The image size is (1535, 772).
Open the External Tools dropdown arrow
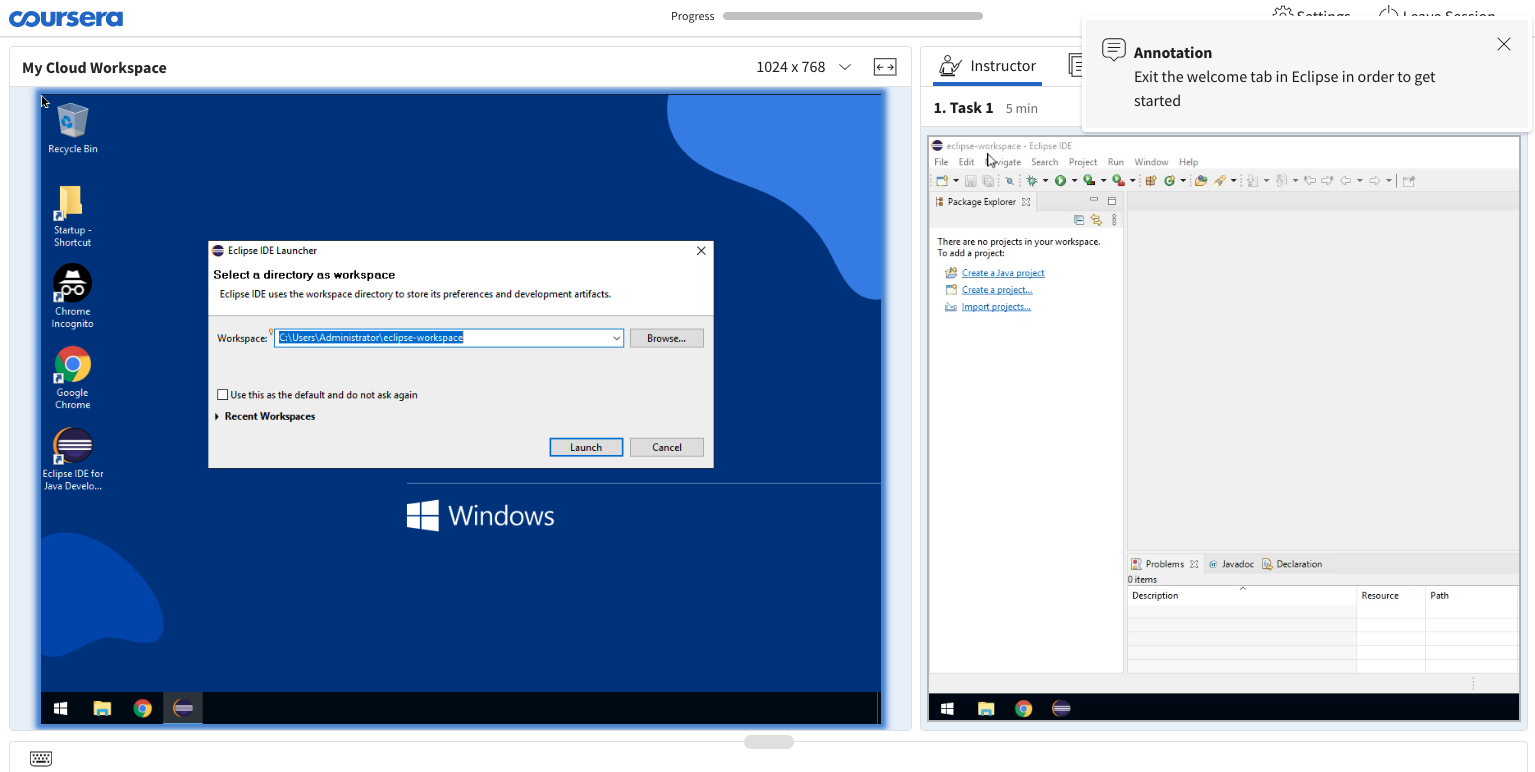pos(1132,181)
